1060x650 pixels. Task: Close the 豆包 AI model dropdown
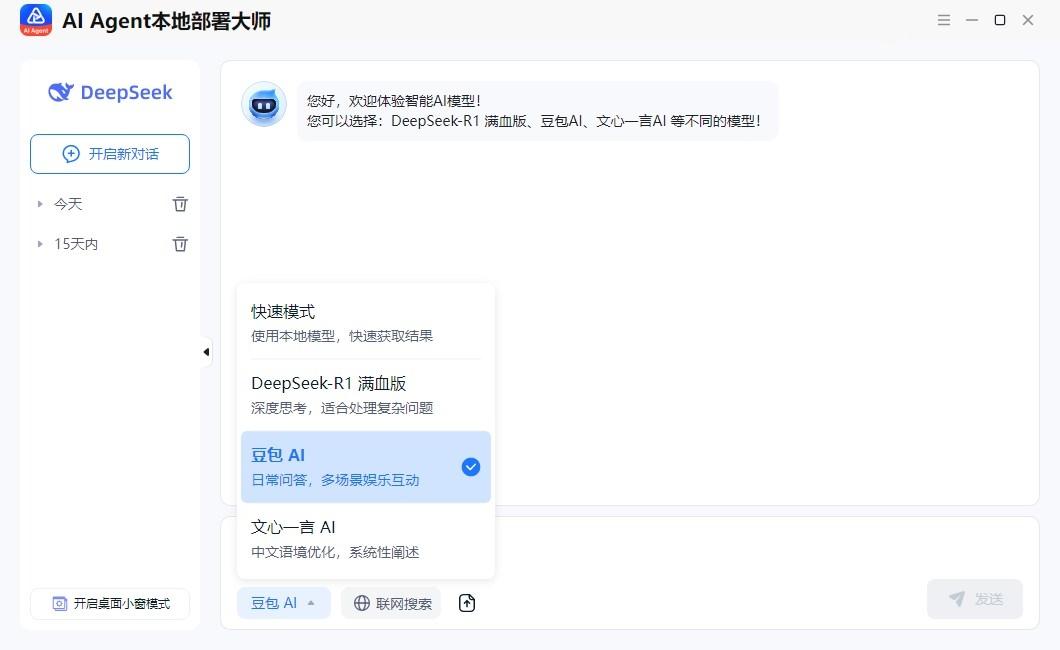pyautogui.click(x=283, y=603)
